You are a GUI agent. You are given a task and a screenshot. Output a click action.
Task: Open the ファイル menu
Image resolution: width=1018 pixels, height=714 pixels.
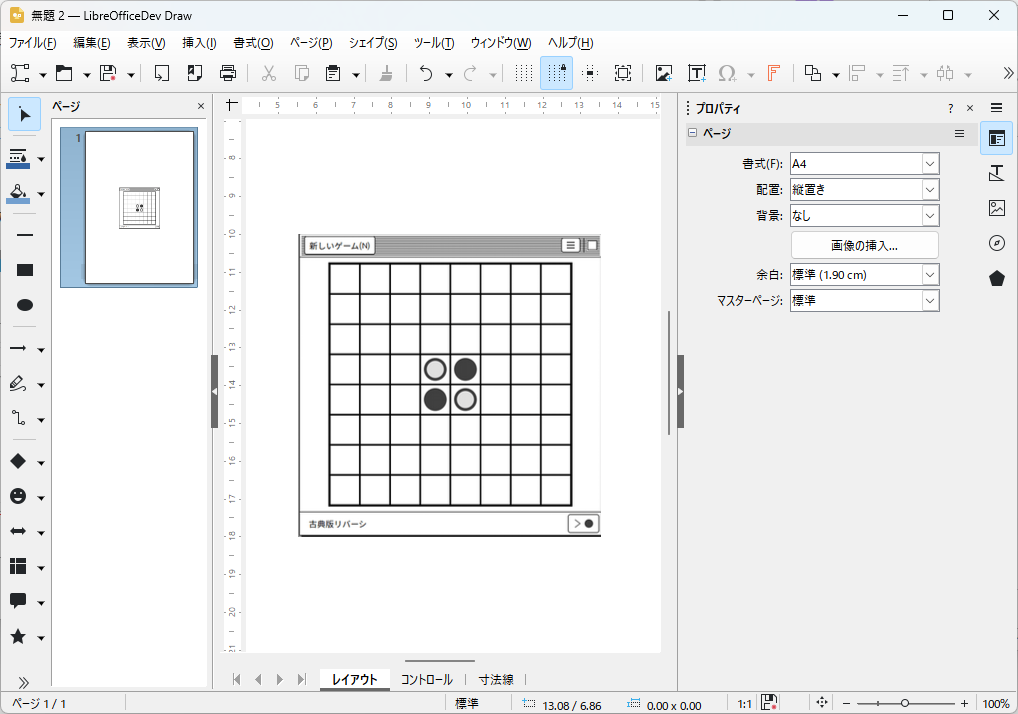pyautogui.click(x=32, y=43)
